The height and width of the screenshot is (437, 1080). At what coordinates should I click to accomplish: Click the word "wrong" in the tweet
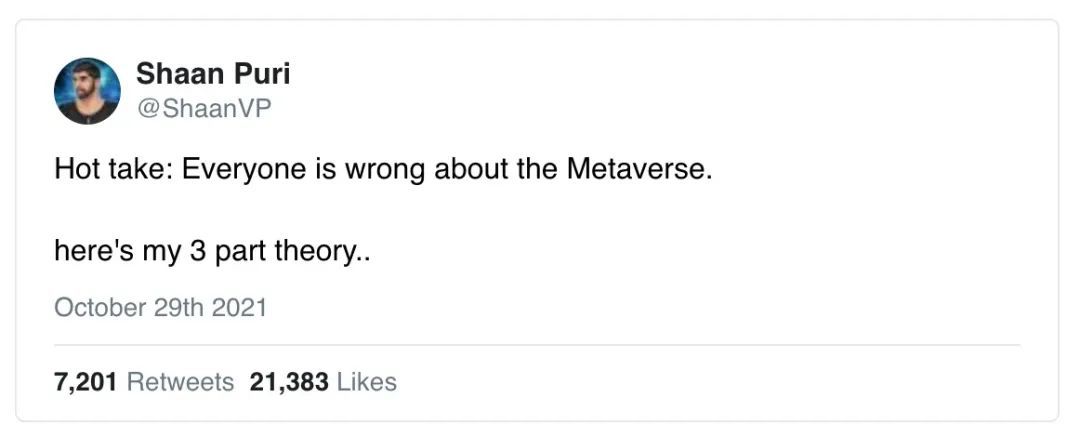coord(386,169)
